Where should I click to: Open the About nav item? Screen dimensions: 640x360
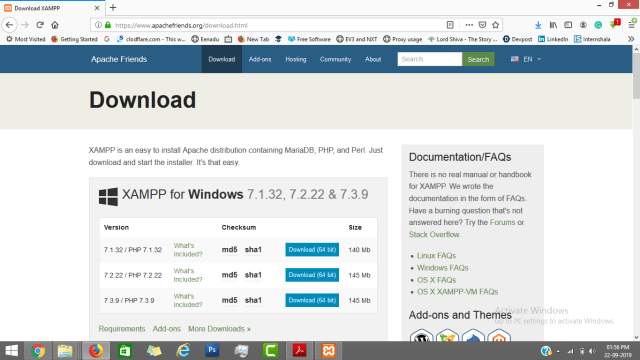coord(373,59)
